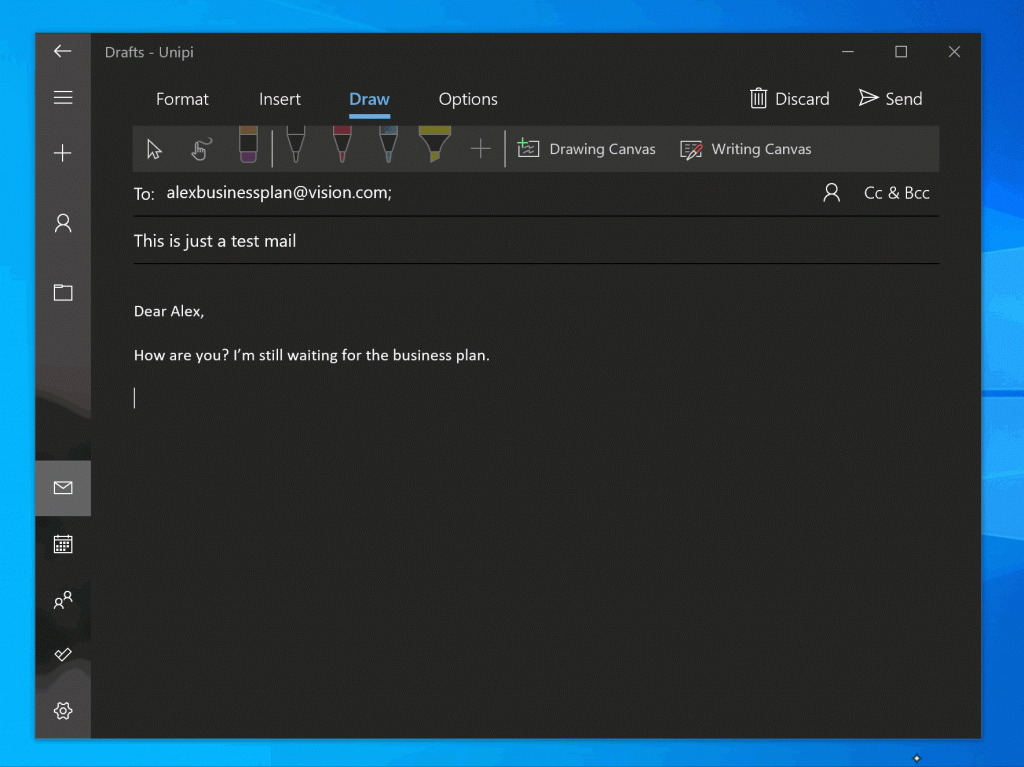
Task: Open the Options ribbon tab
Action: (467, 99)
